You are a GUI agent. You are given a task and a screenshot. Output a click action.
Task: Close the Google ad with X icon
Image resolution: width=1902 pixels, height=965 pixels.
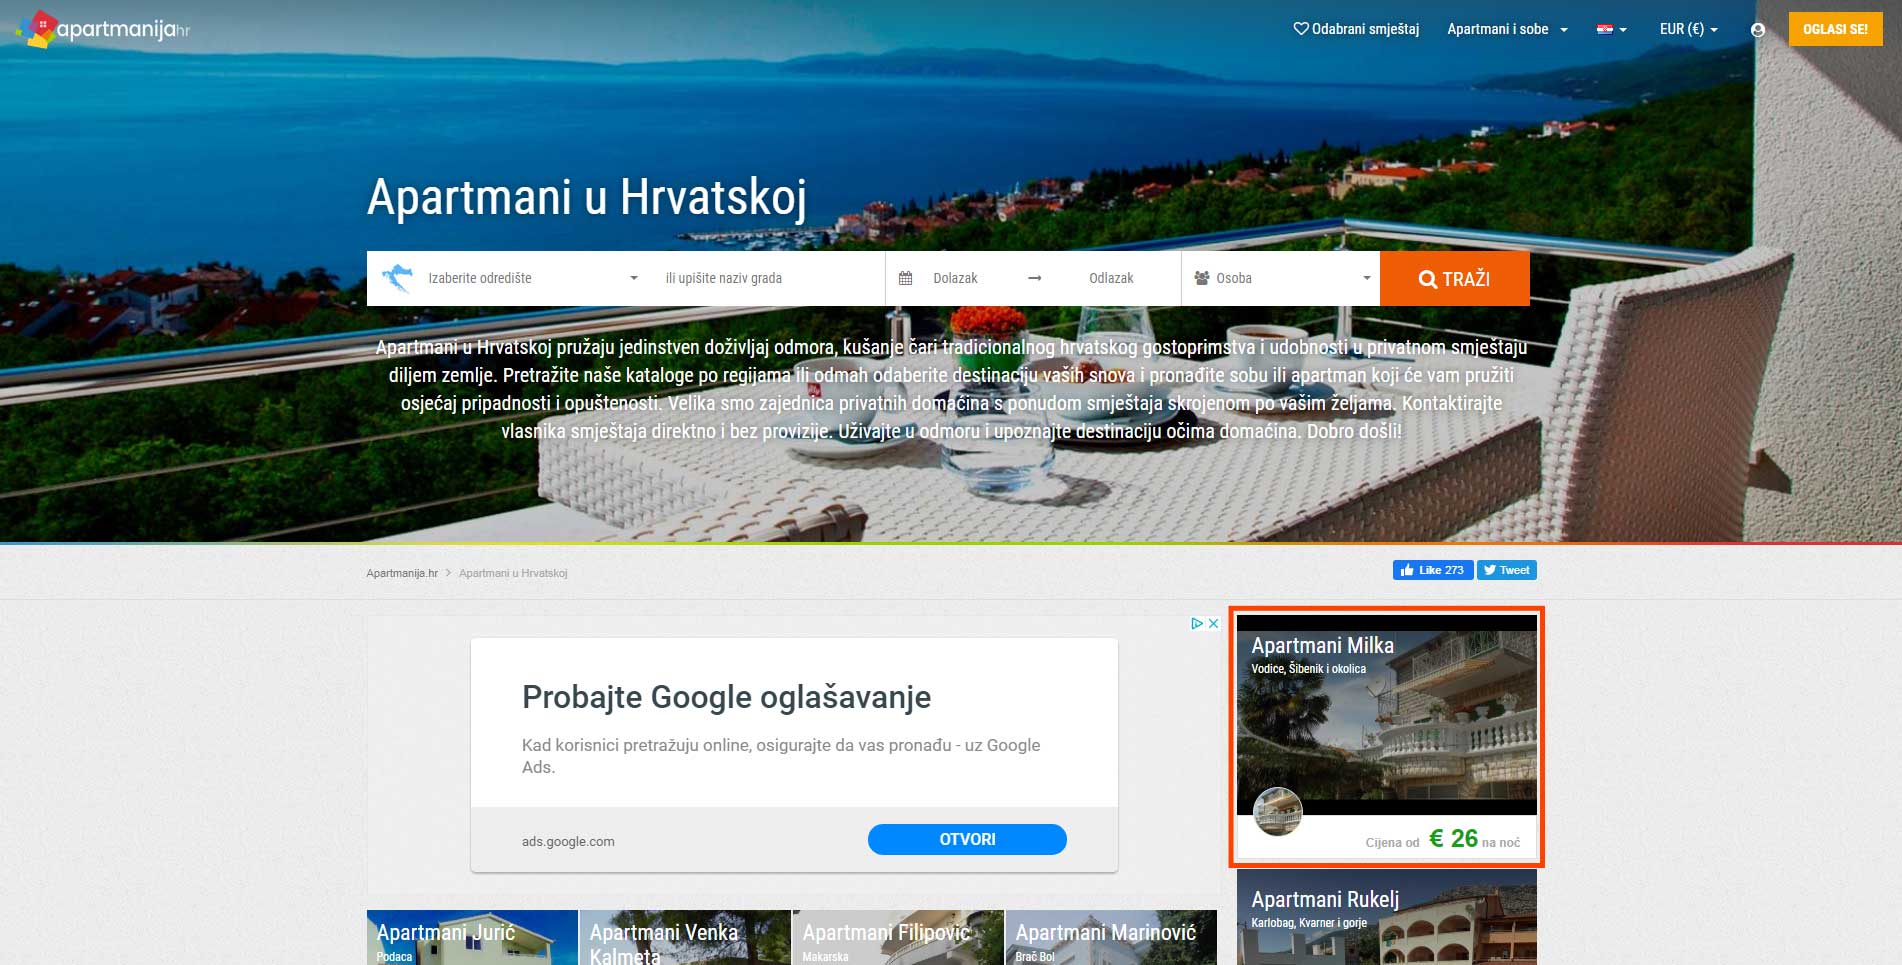1213,623
